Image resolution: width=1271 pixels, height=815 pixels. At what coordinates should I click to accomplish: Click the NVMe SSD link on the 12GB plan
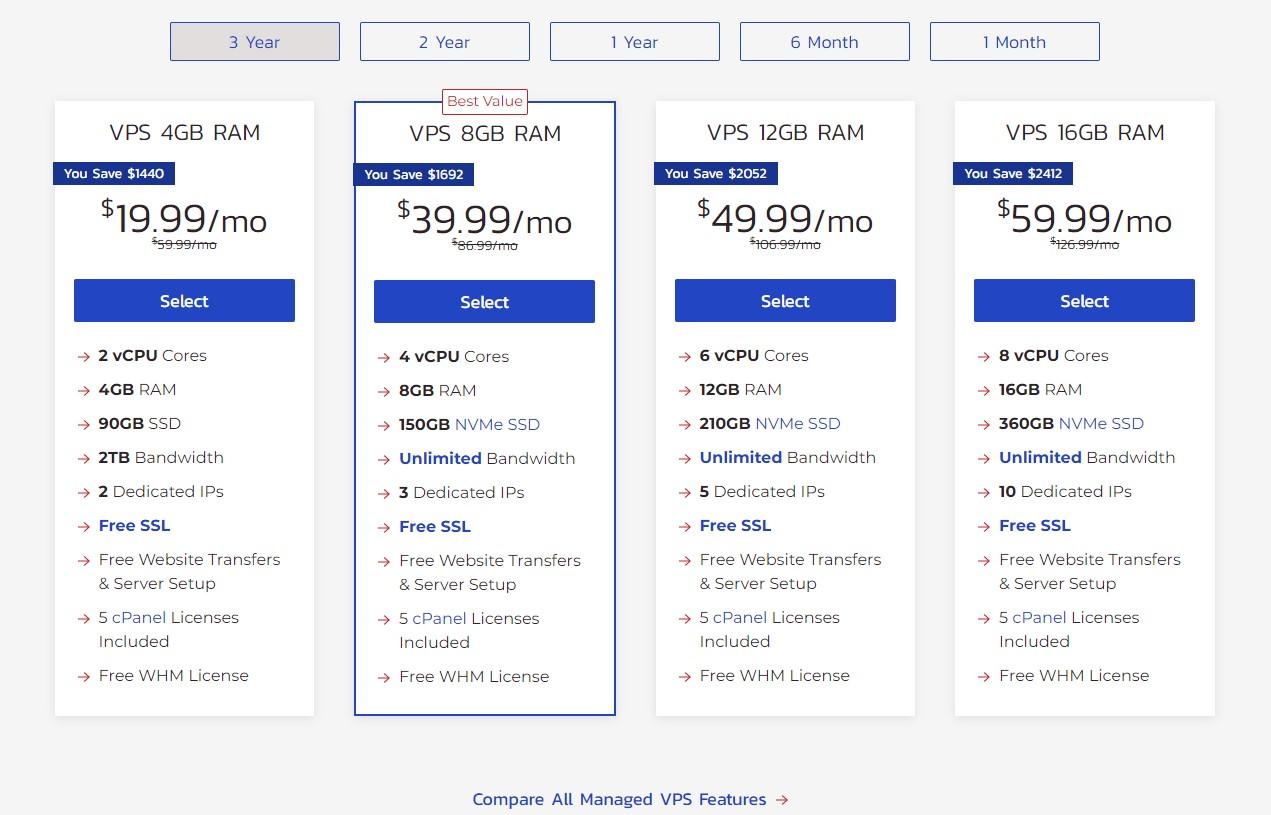(800, 423)
